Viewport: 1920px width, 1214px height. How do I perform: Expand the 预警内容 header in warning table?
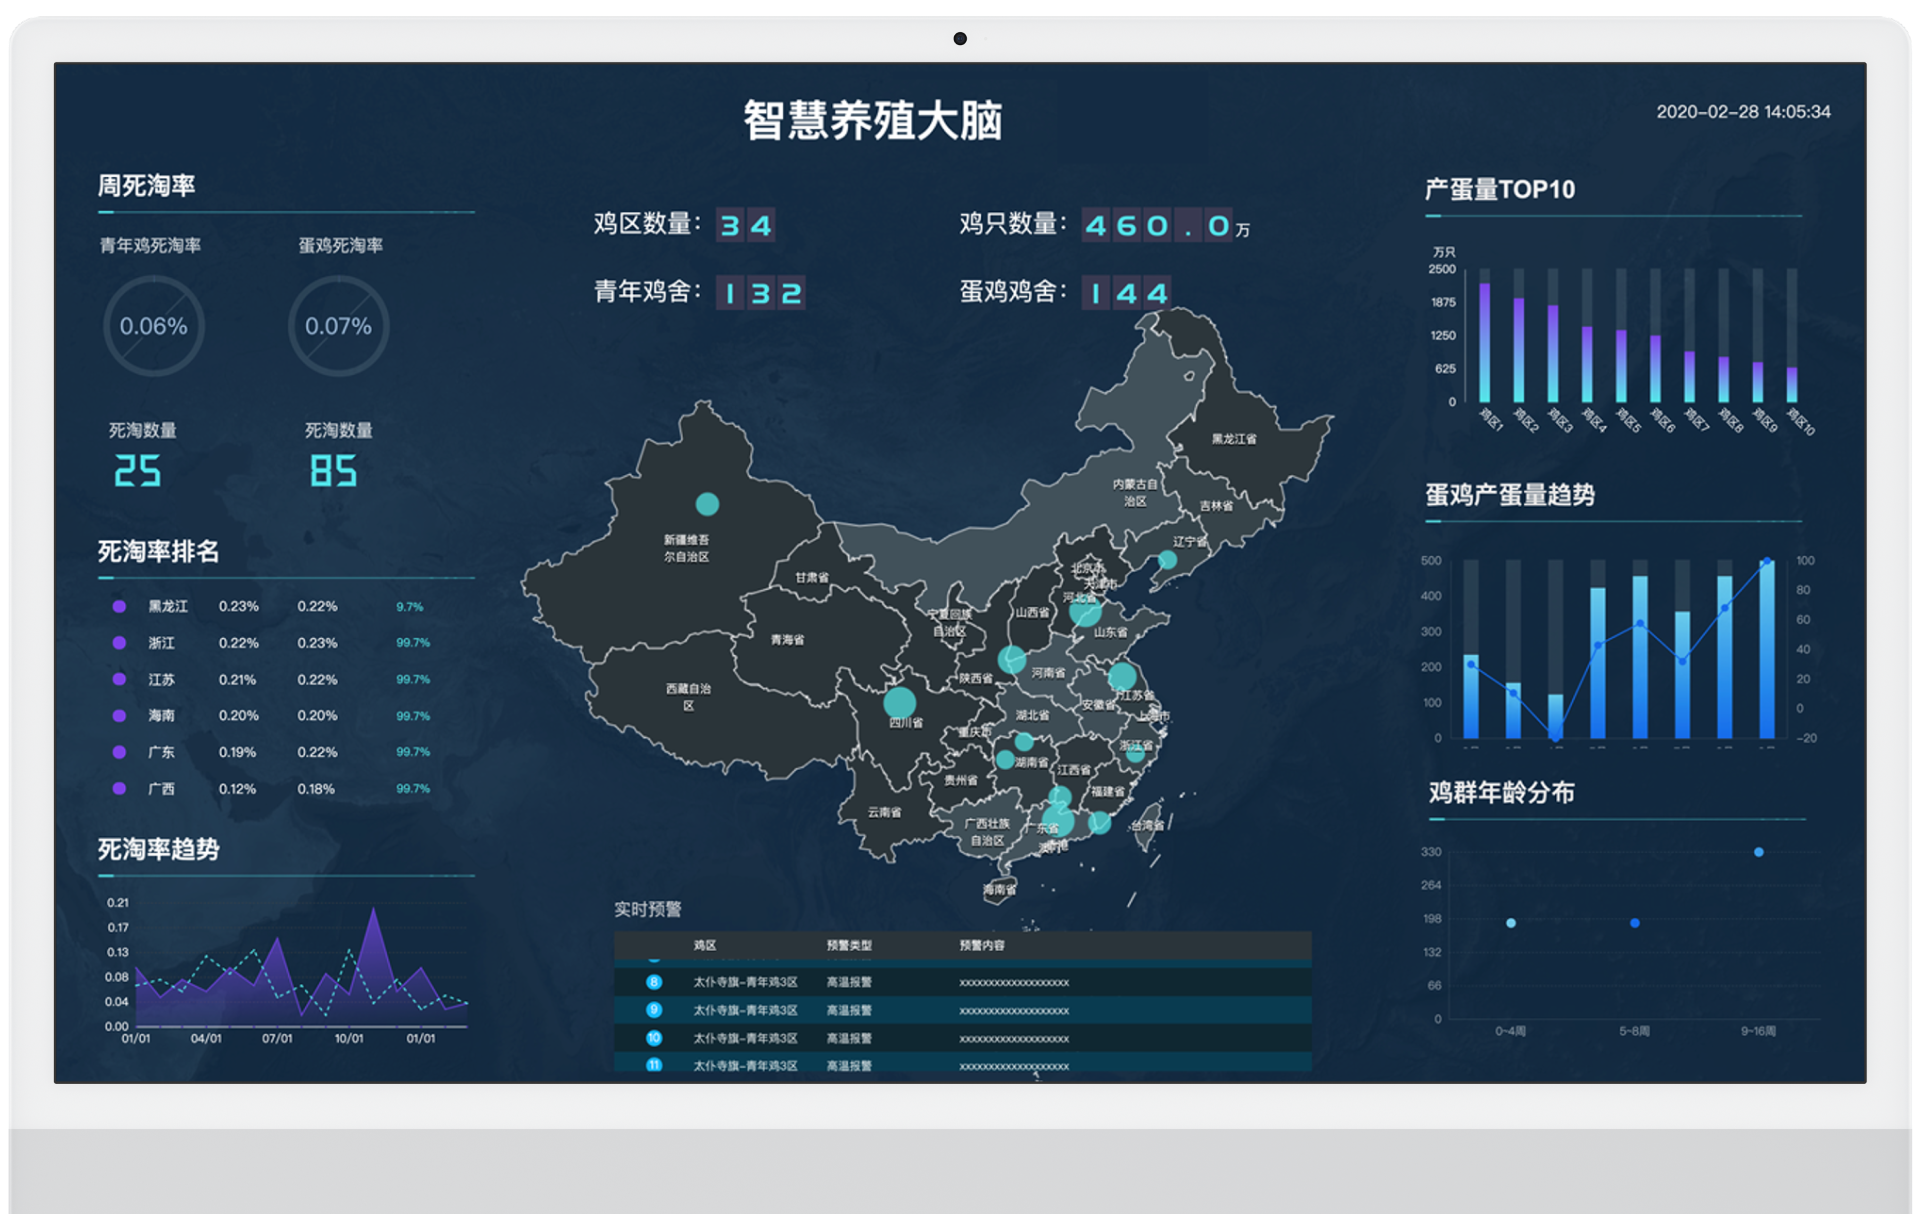[983, 945]
